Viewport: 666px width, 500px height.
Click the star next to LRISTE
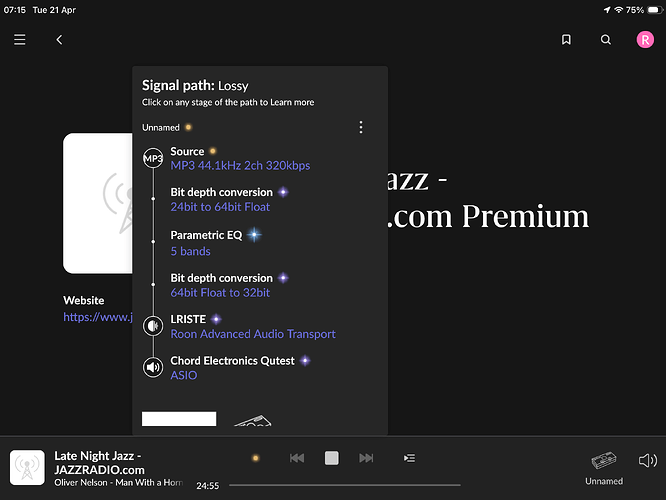216,319
